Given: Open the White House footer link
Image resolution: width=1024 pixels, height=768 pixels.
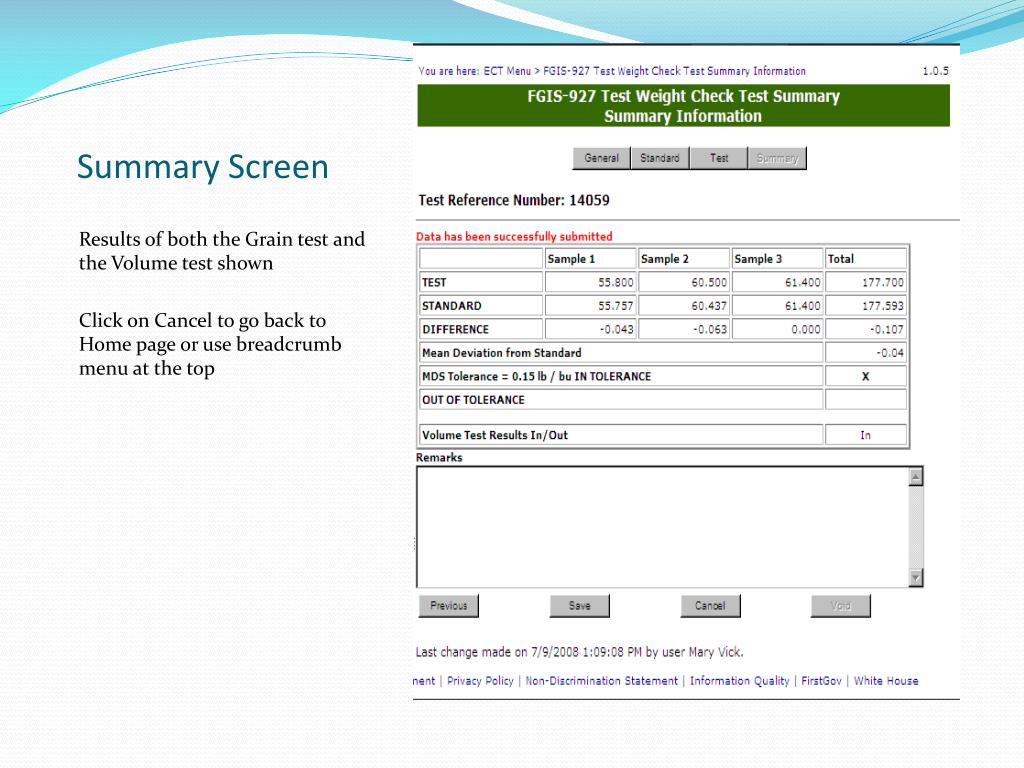Looking at the screenshot, I should (886, 680).
